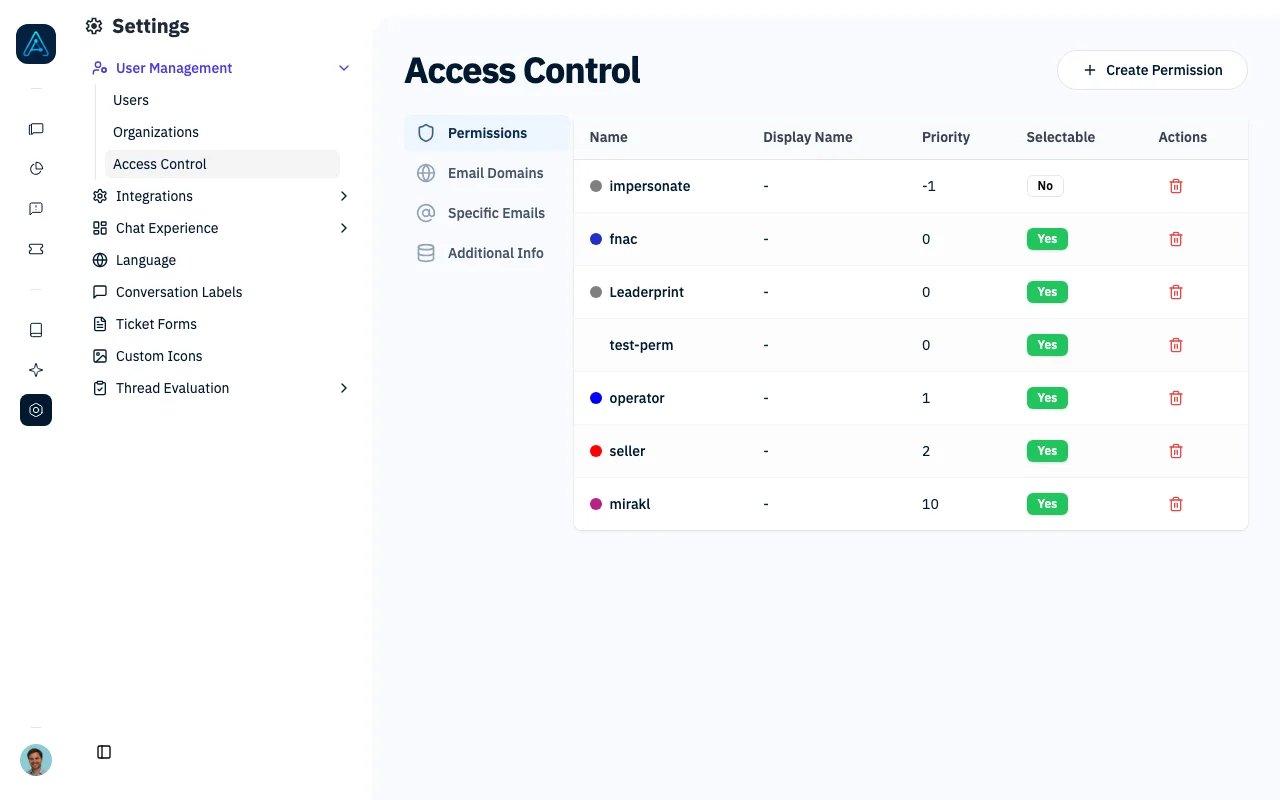Open the knowledge base book icon

(36, 330)
